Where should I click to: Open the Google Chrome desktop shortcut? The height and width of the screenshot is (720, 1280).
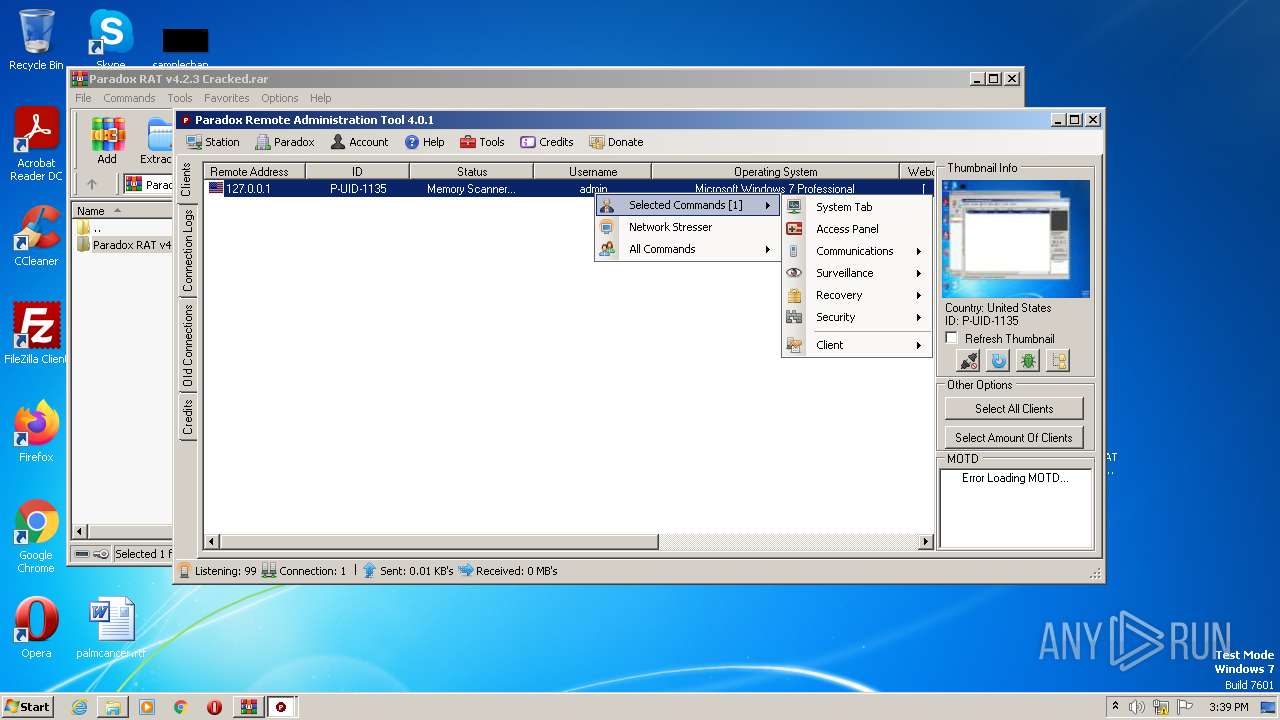[x=36, y=537]
